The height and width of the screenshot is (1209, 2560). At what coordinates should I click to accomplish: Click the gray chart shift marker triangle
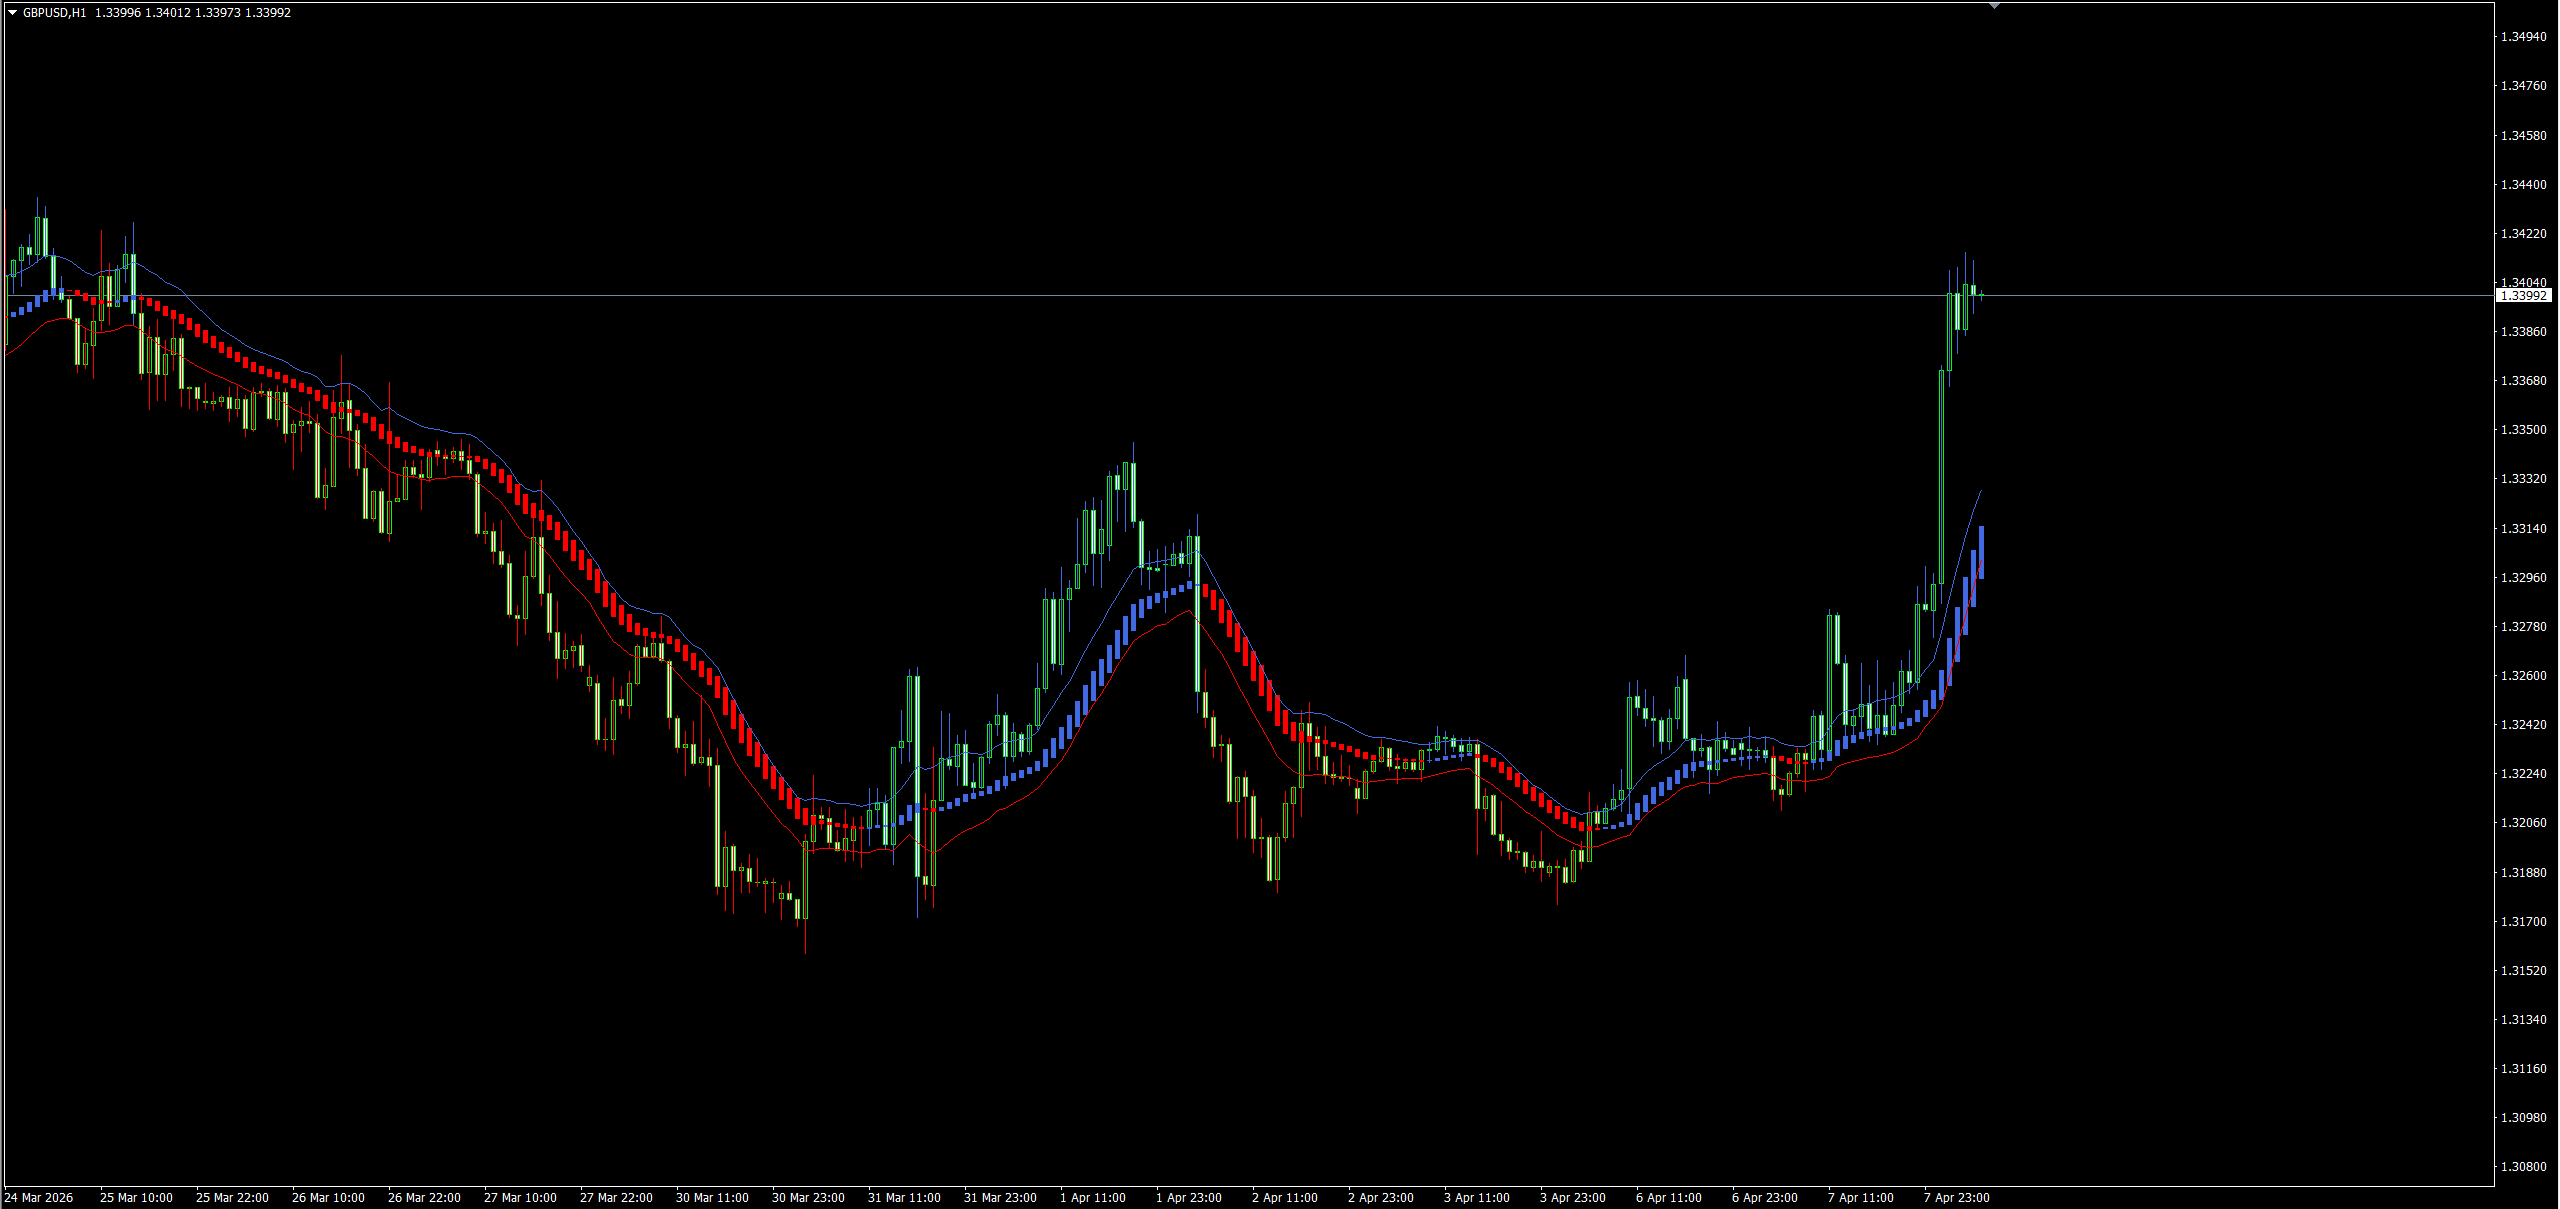click(x=1994, y=6)
